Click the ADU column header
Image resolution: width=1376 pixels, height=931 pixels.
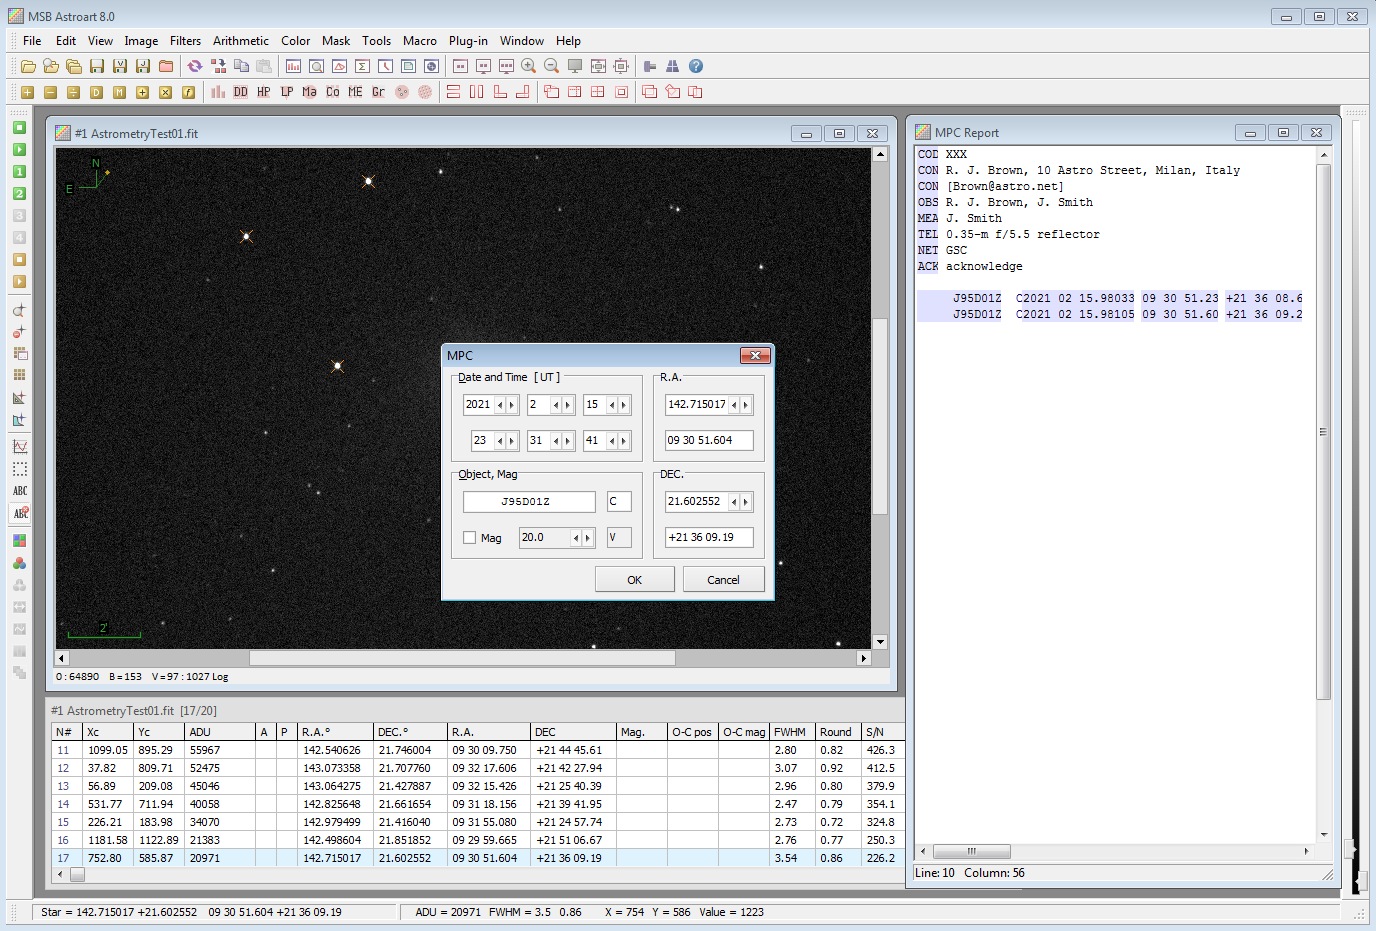click(220, 732)
